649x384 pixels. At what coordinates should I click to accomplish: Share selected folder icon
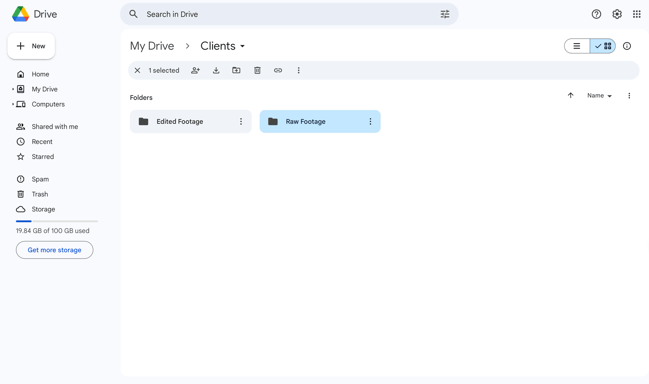coord(195,70)
